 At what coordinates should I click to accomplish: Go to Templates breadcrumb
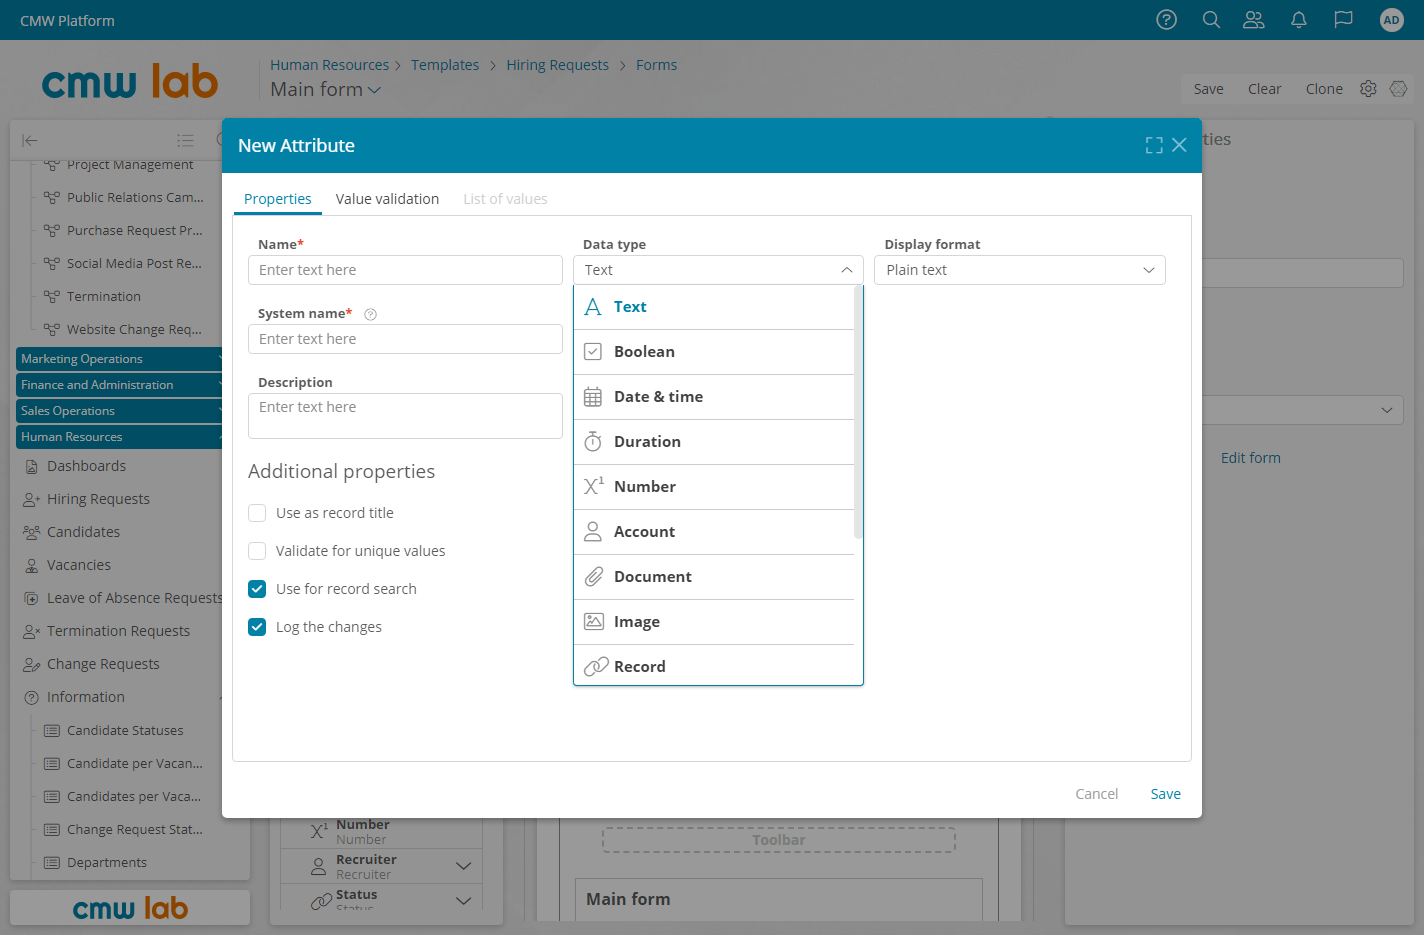coord(445,65)
